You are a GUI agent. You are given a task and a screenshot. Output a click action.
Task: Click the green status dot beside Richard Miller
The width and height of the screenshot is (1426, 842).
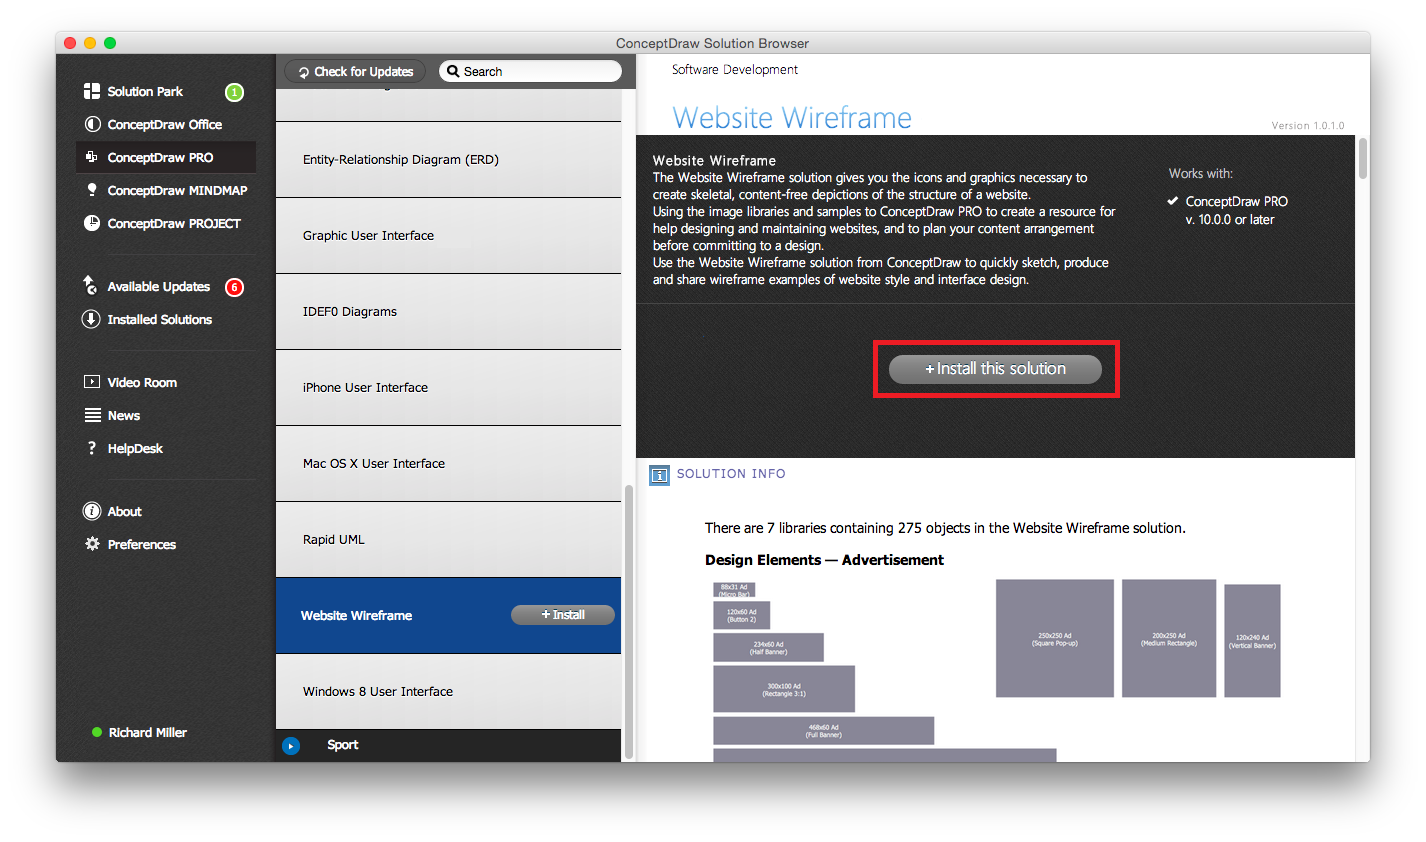(x=97, y=733)
